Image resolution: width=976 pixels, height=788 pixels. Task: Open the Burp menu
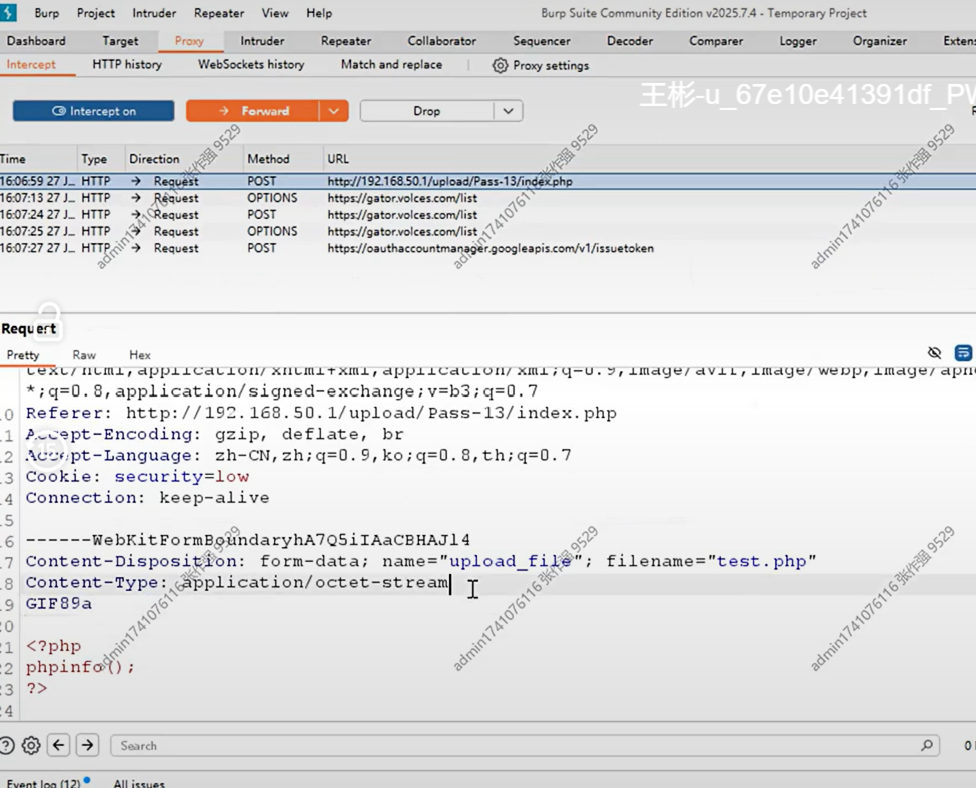(47, 13)
